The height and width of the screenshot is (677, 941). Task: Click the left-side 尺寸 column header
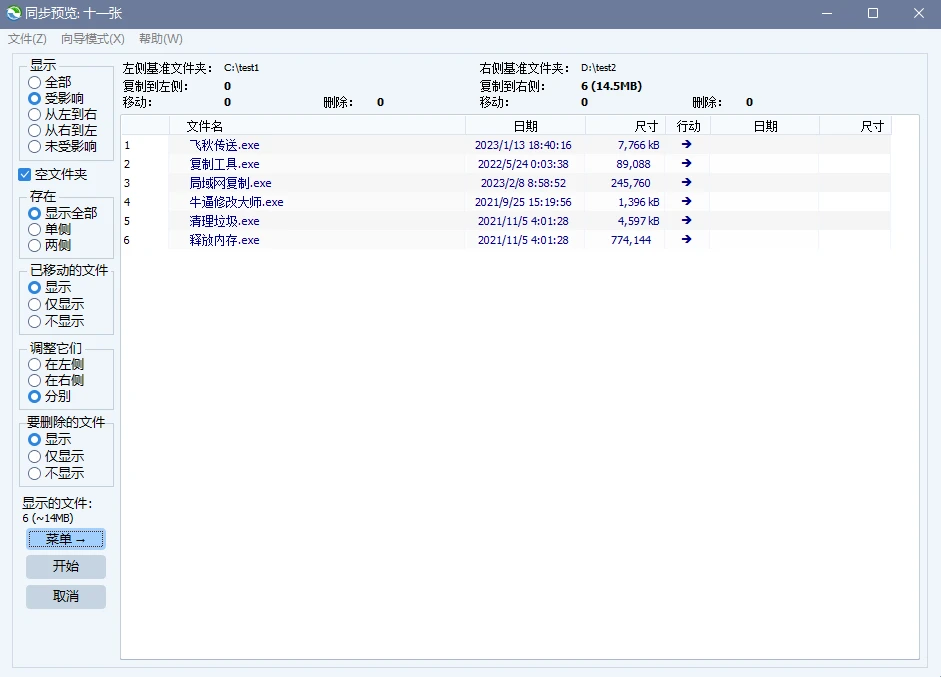pyautogui.click(x=625, y=126)
